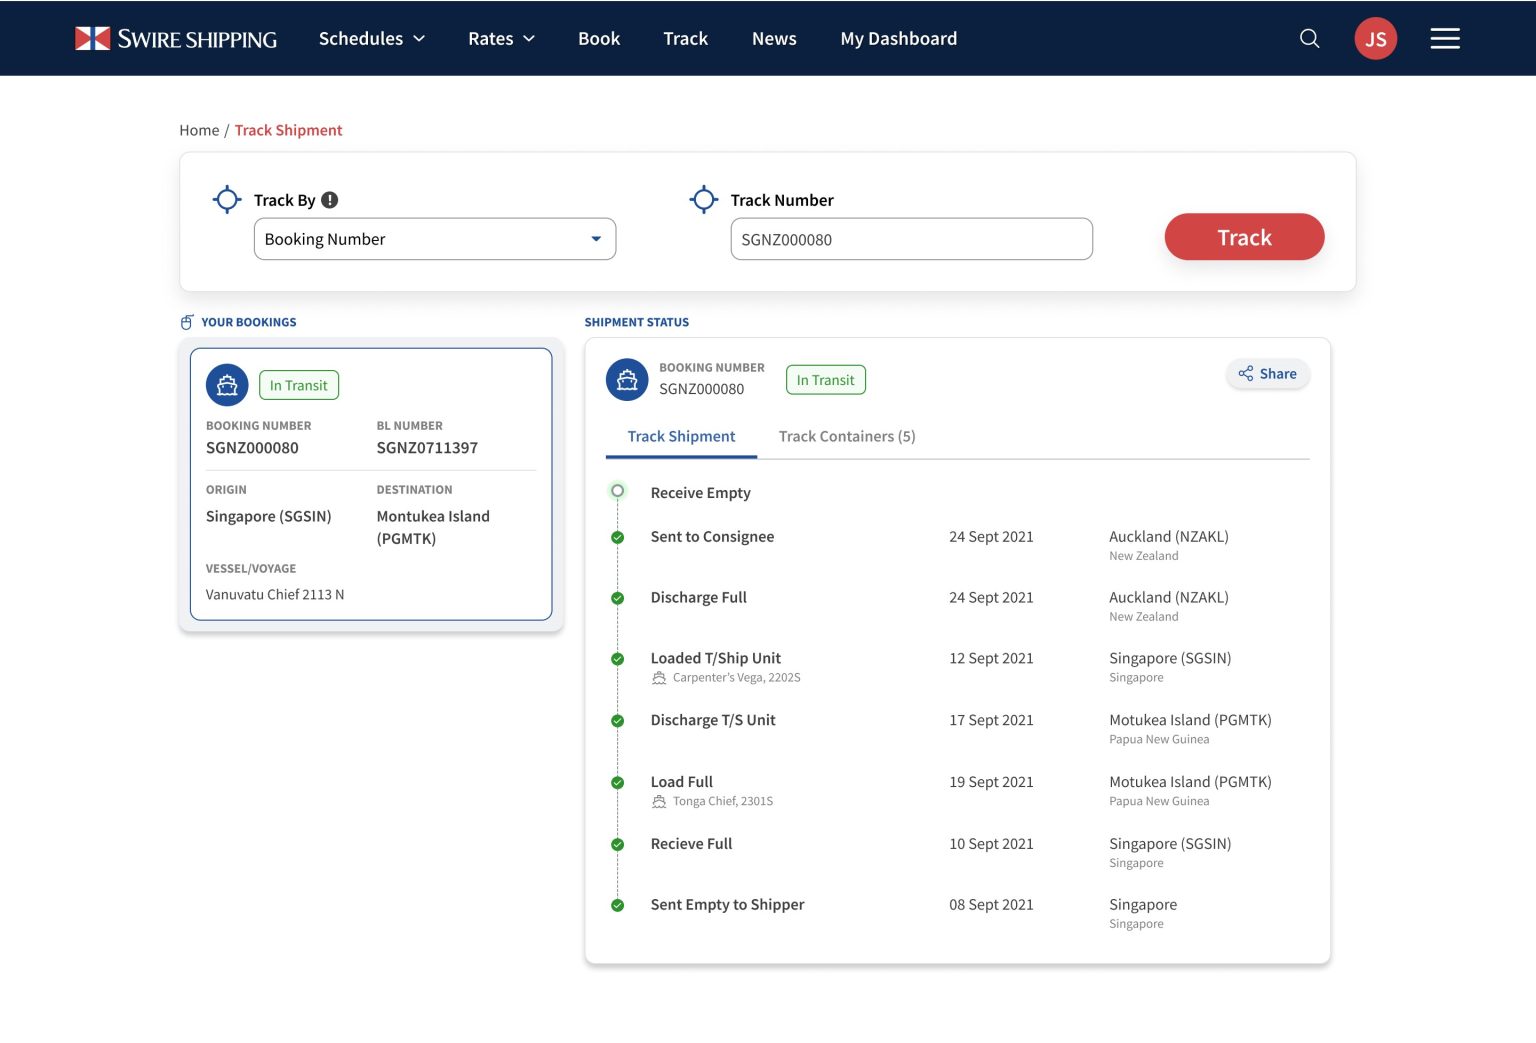
Task: Open the Booking Number dropdown
Action: point(435,239)
